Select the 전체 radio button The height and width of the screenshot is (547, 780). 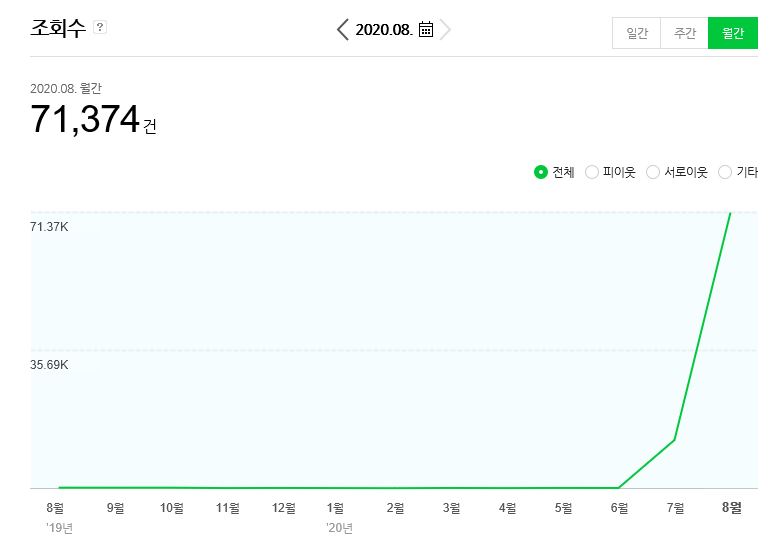point(541,172)
